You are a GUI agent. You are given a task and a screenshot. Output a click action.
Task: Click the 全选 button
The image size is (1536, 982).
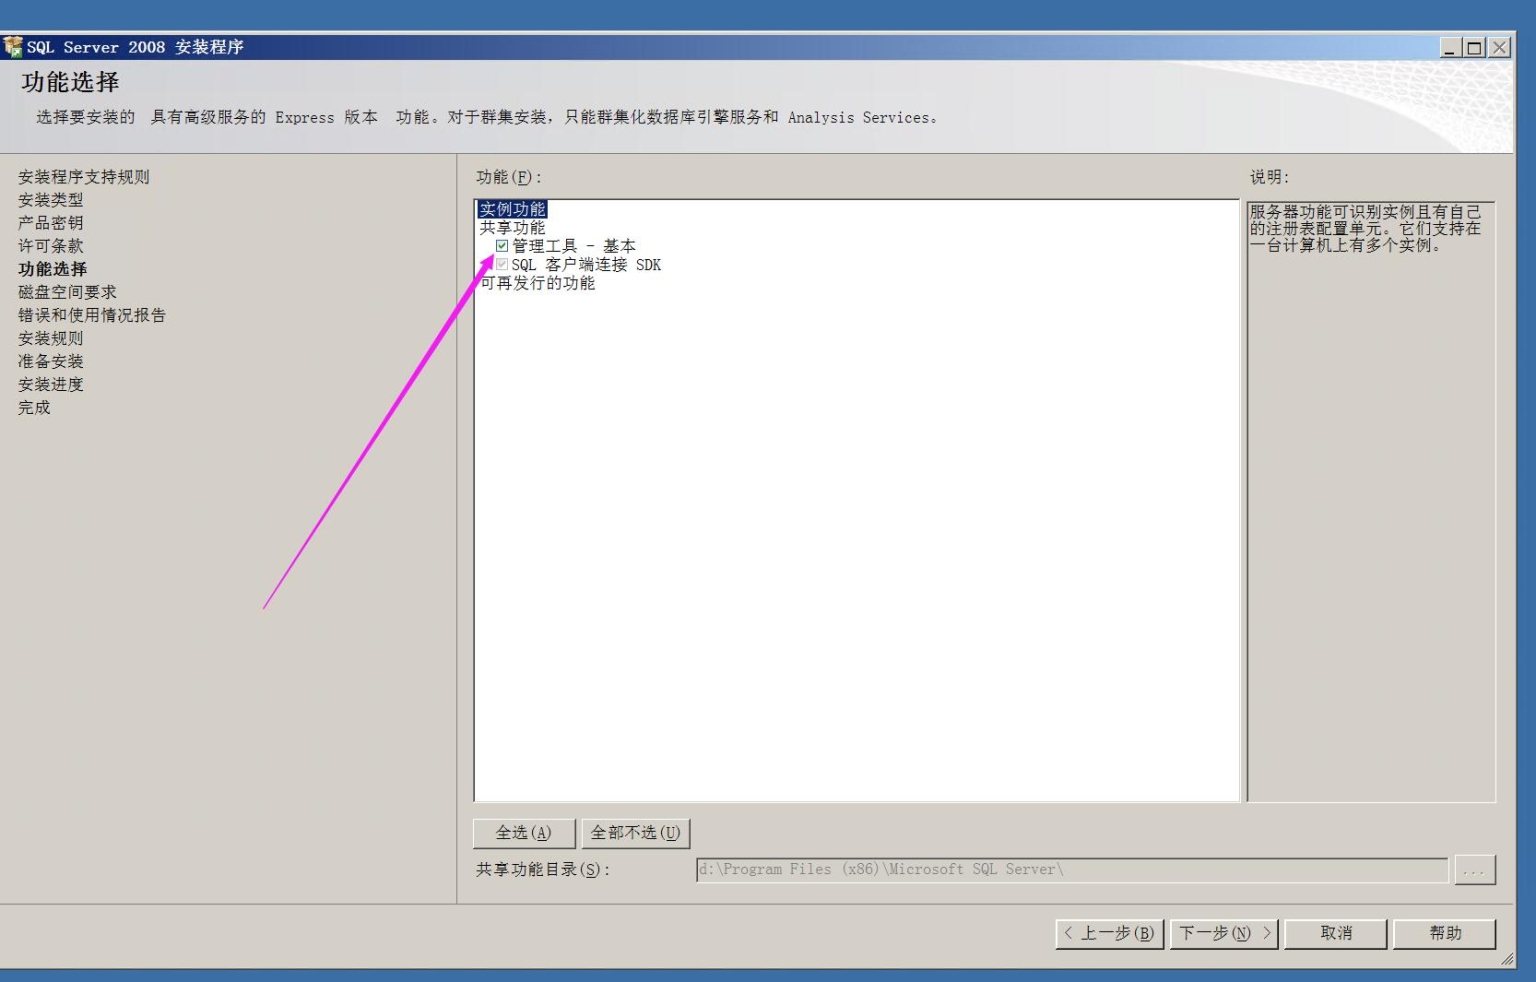click(523, 832)
